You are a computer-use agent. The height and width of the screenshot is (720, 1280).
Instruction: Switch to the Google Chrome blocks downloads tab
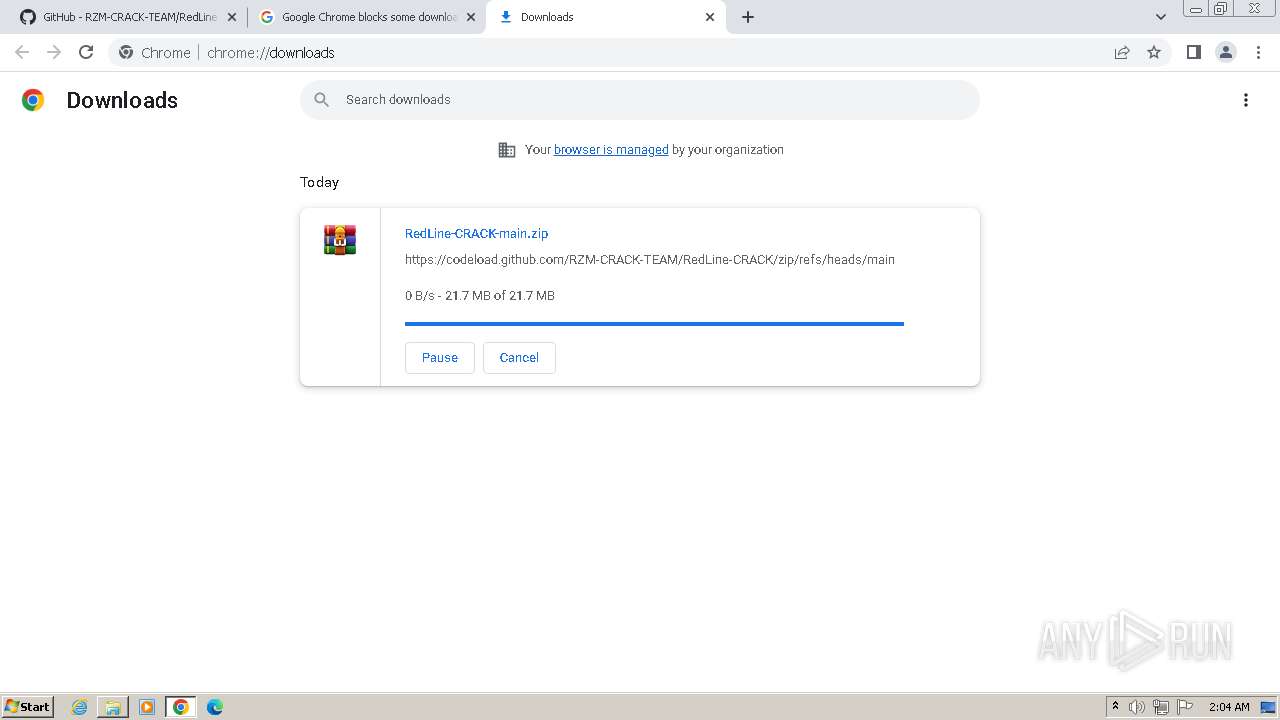pyautogui.click(x=365, y=17)
